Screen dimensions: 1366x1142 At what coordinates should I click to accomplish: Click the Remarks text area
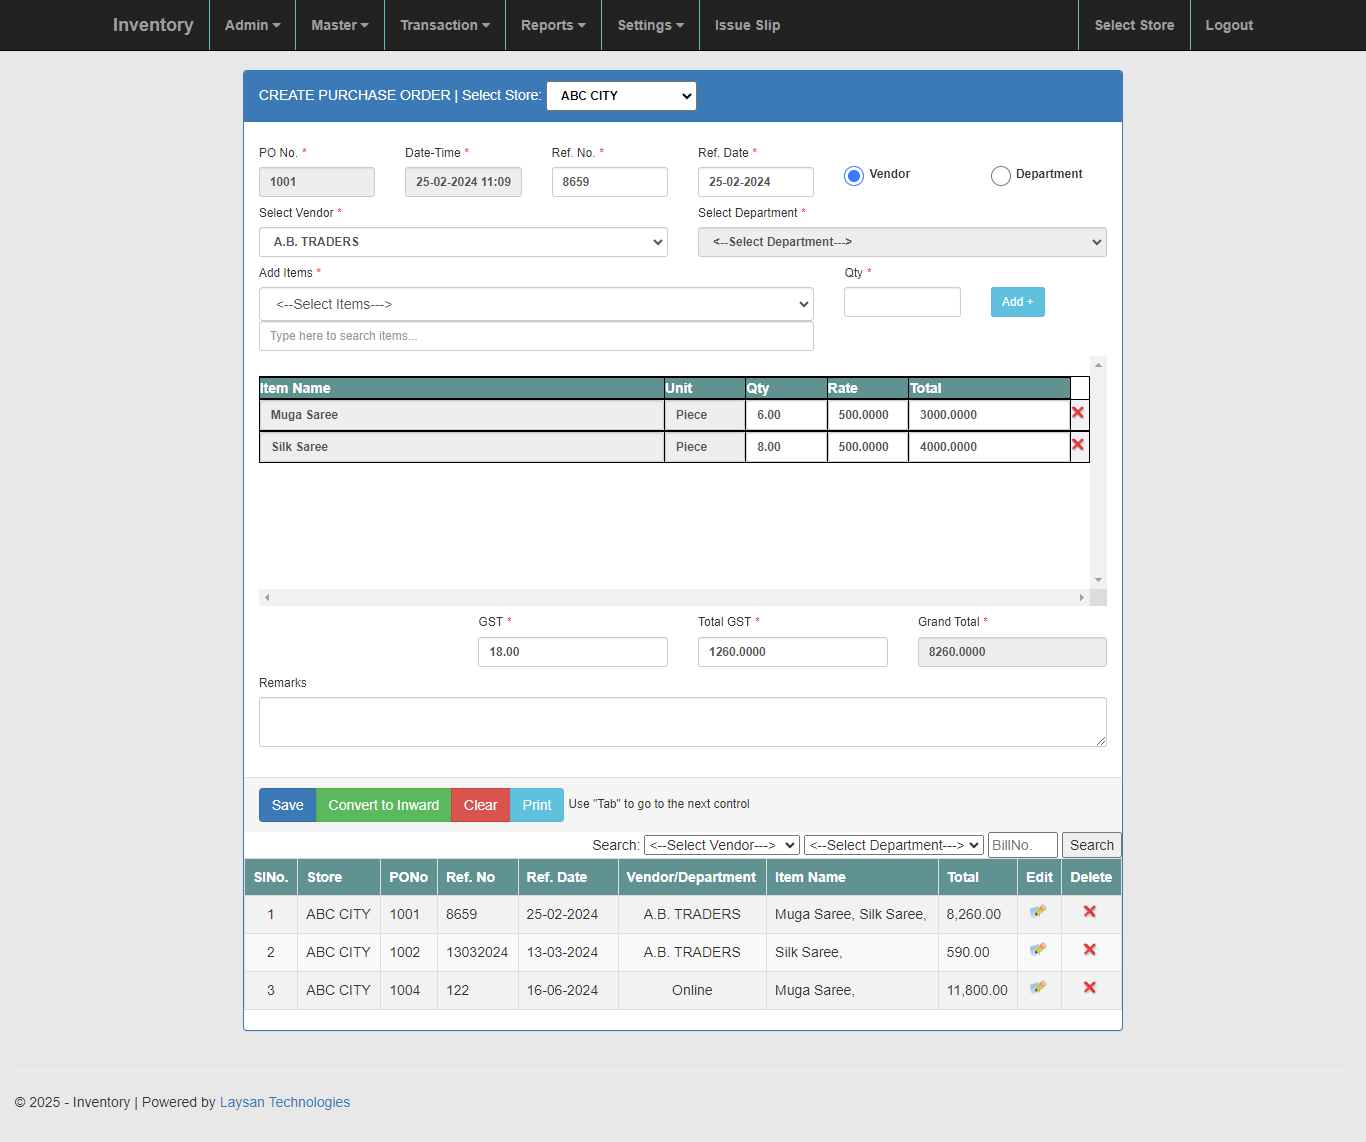[683, 722]
